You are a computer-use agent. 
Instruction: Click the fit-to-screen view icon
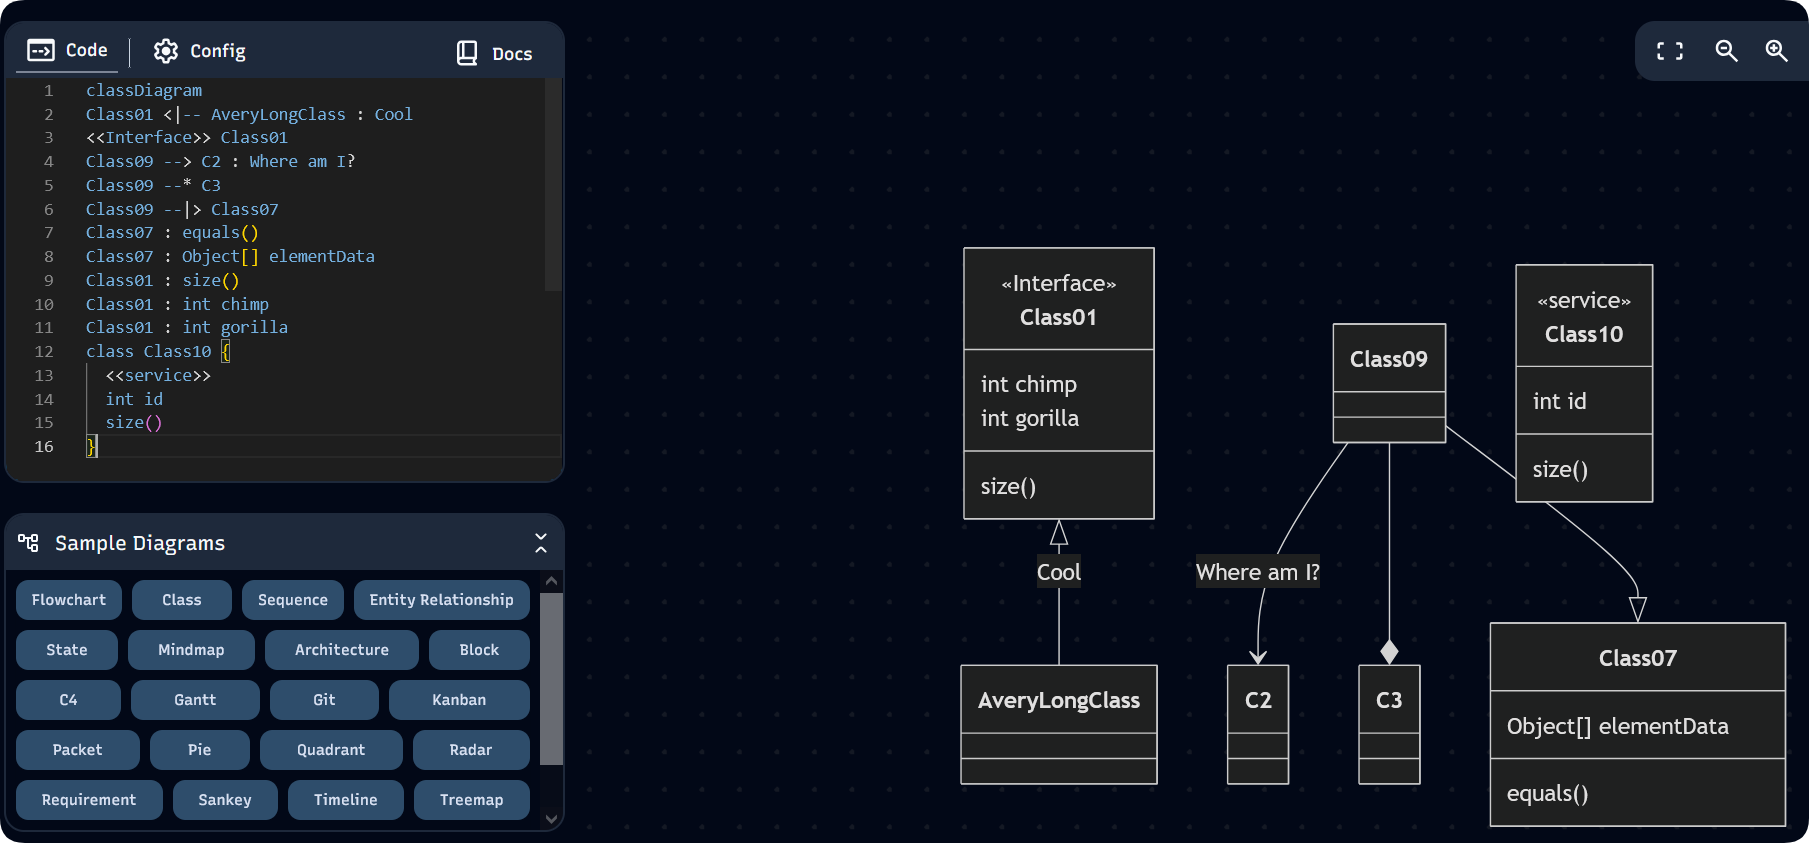(x=1669, y=51)
